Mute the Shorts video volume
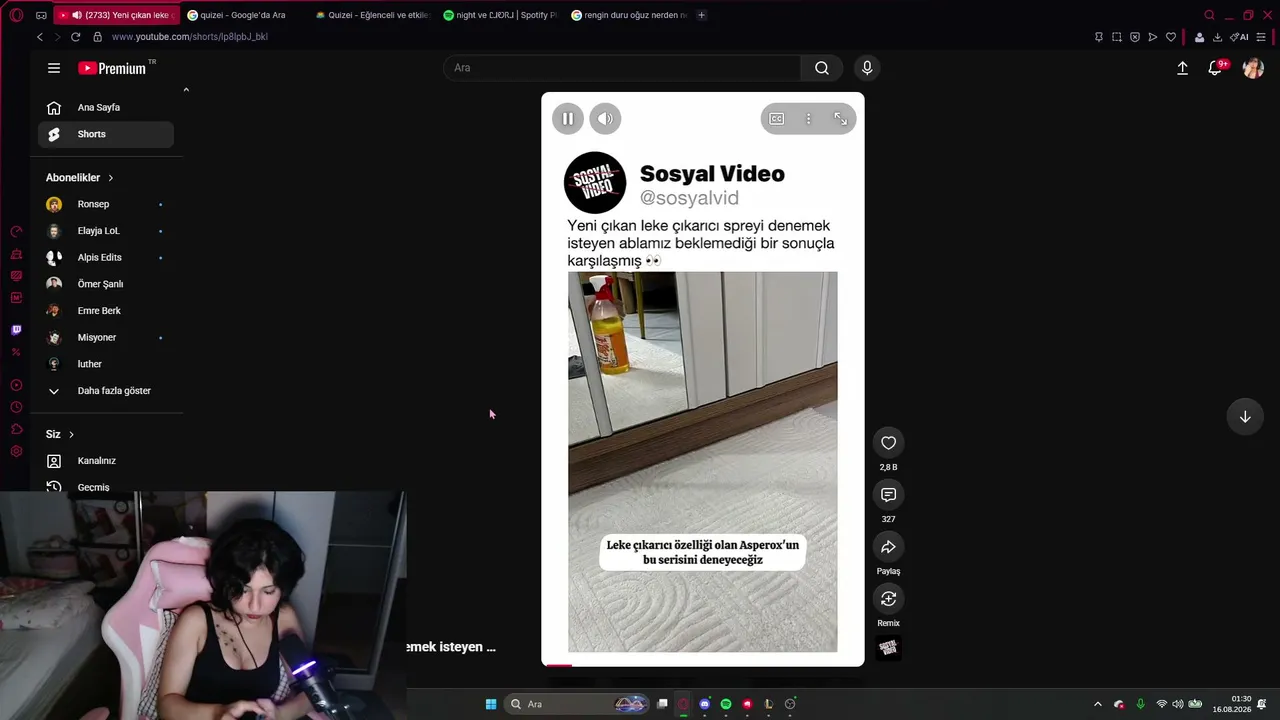1280x720 pixels. [605, 119]
